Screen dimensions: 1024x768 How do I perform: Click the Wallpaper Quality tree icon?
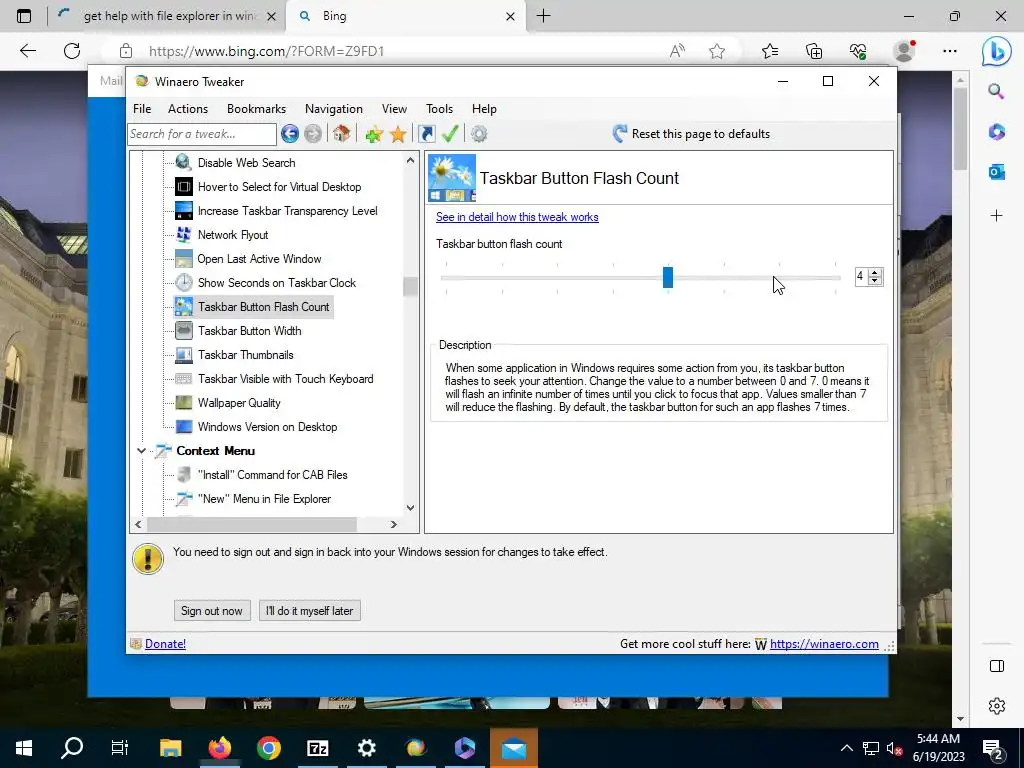click(x=184, y=403)
